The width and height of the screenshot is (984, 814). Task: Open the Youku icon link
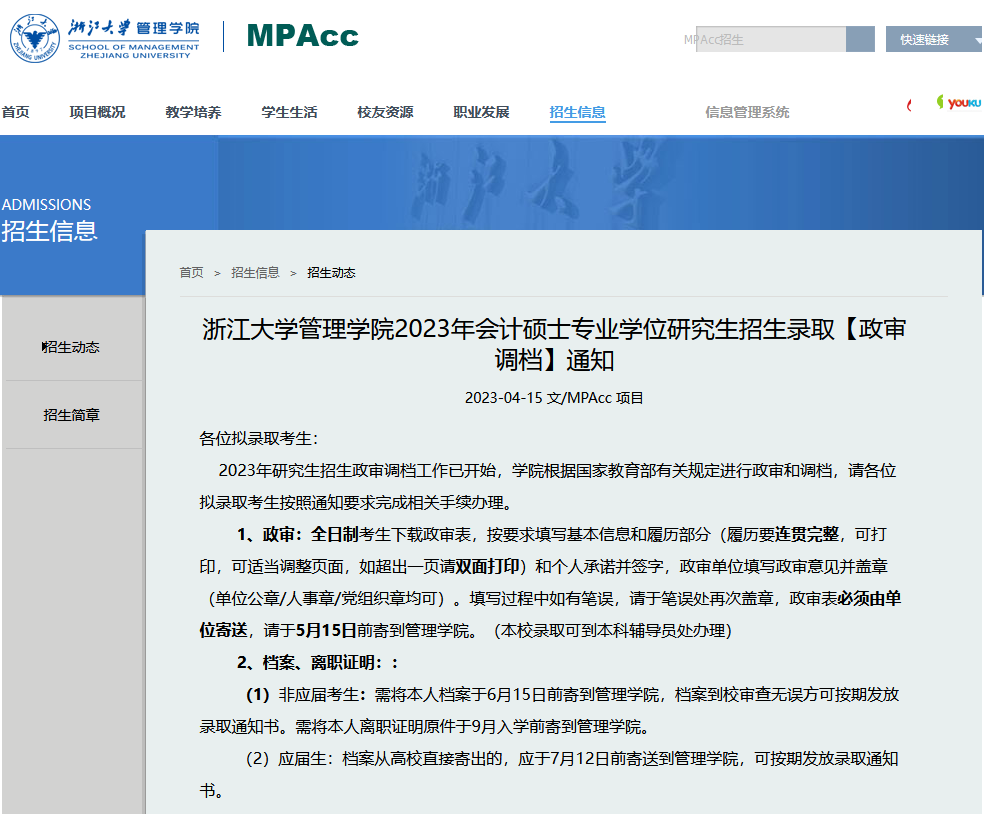[x=960, y=103]
